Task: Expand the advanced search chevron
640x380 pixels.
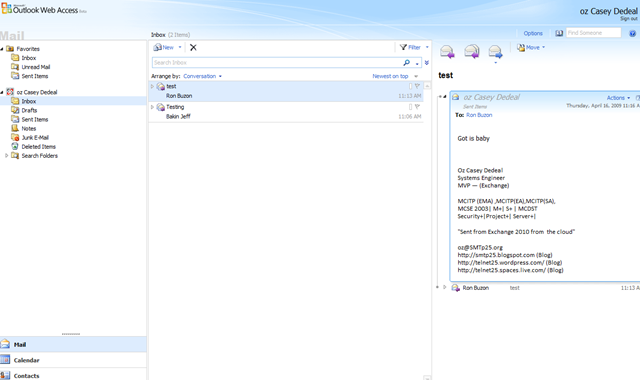Action: [427, 63]
